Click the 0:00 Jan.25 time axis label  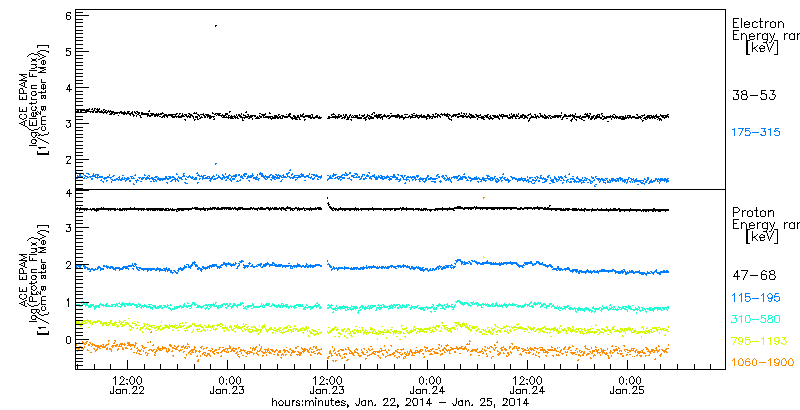628,386
